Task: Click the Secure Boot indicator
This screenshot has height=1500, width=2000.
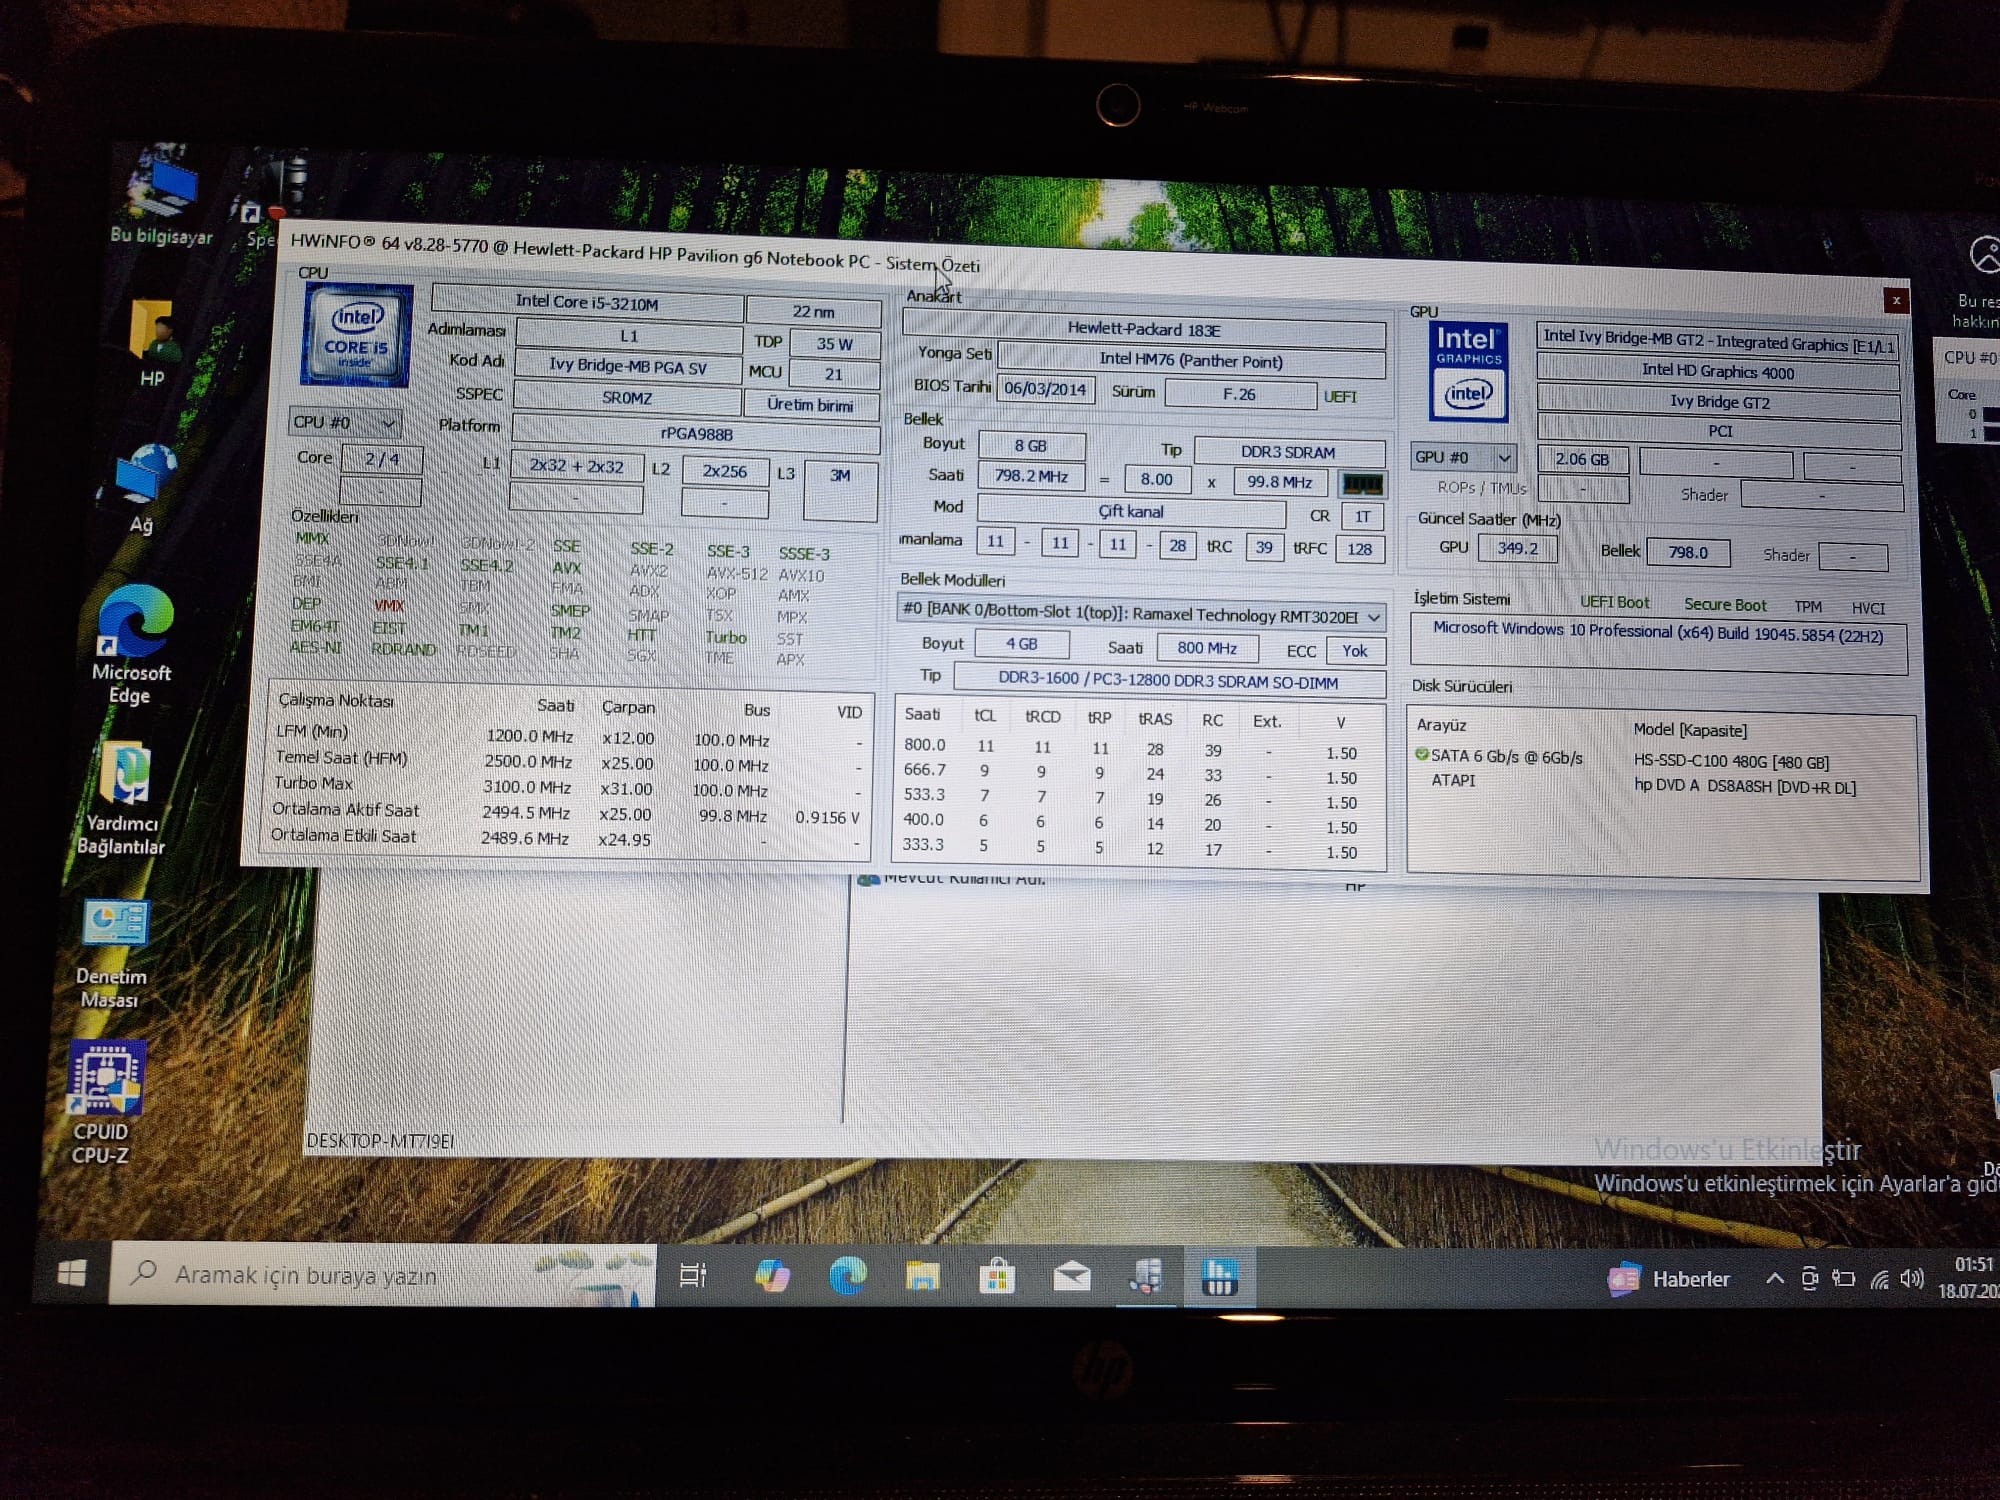Action: tap(1725, 605)
